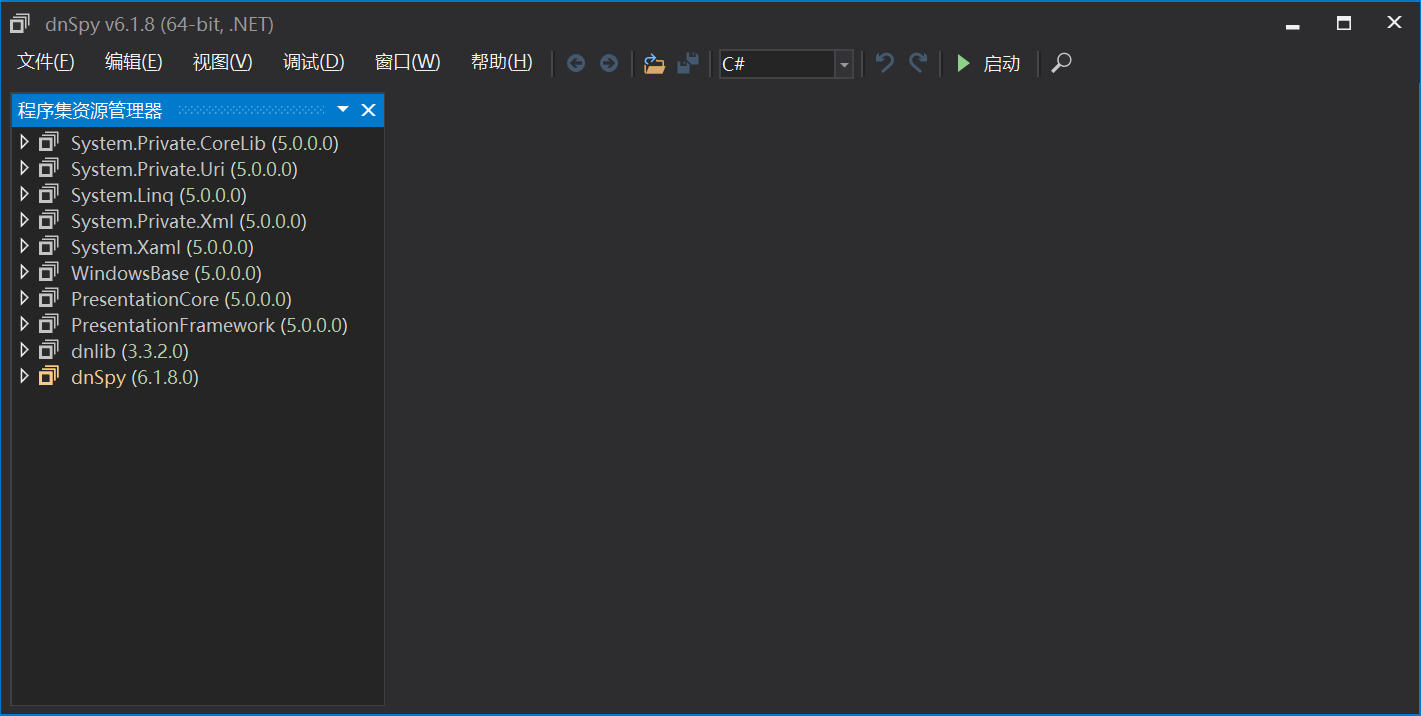
Task: Expand the System.Private.CoreLib node
Action: tap(25, 143)
